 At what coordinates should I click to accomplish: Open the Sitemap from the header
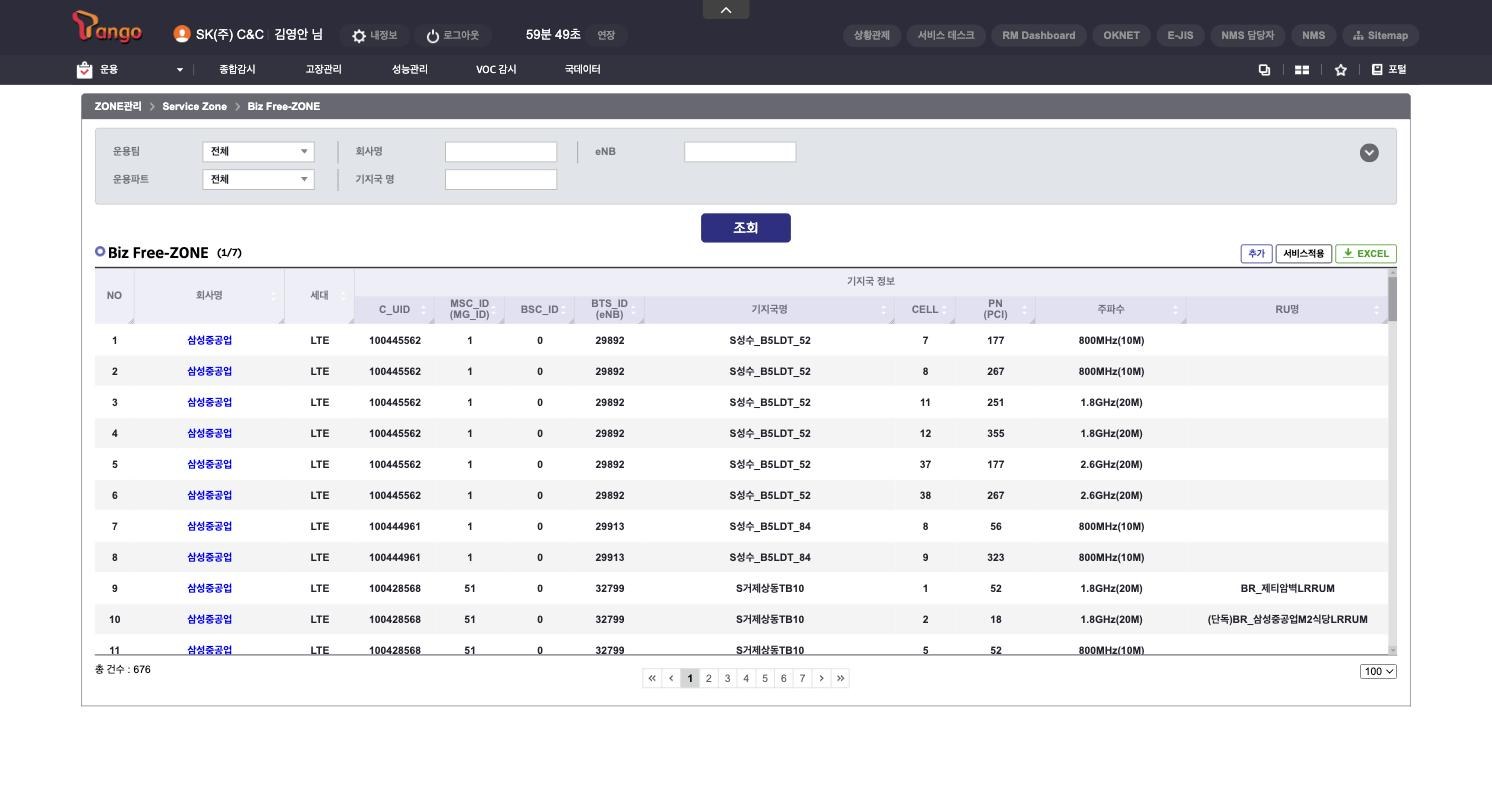pos(1380,35)
